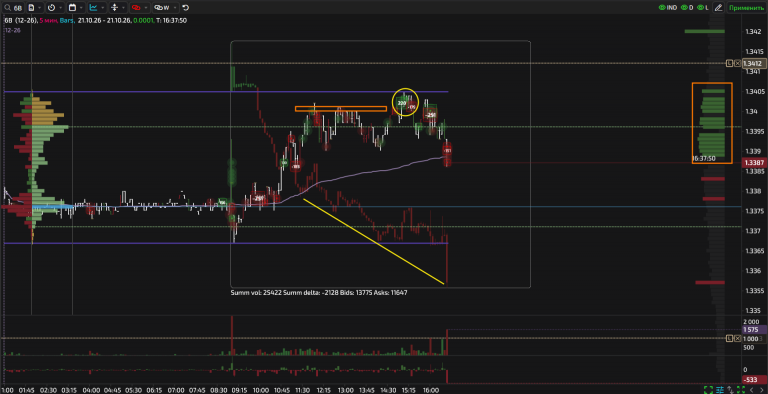Viewport: 768px width, 394px height.
Task: Click the 6B (12-26) instrument label
Action: click(x=21, y=21)
